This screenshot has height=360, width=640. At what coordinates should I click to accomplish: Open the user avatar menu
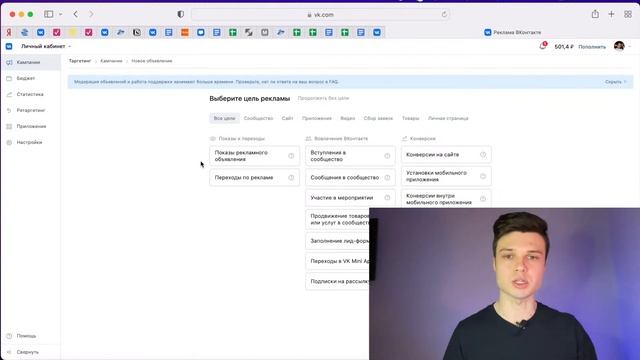tap(619, 46)
